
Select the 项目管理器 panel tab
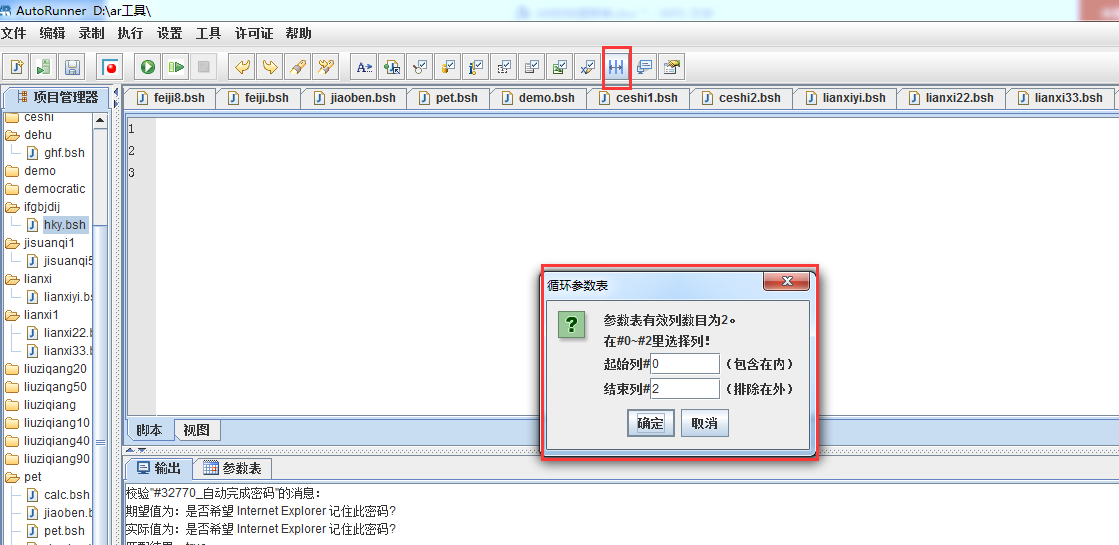click(57, 98)
